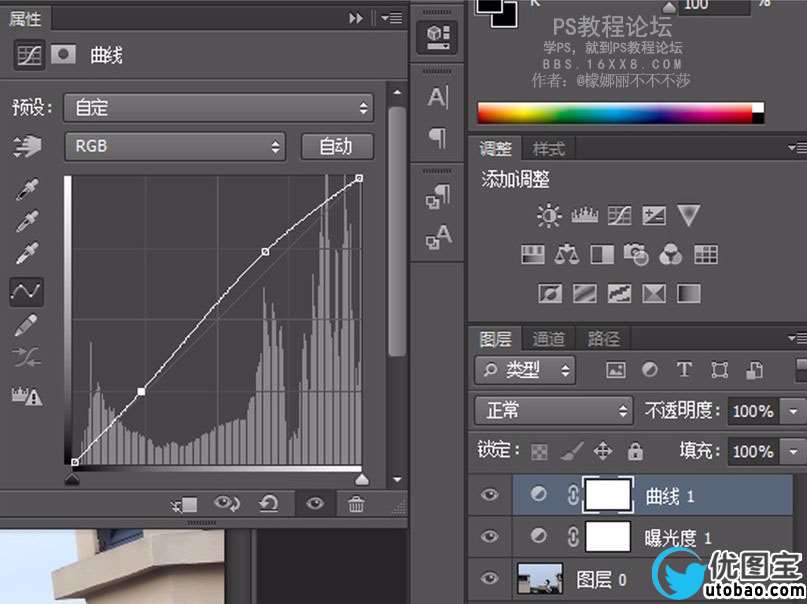Open the Paragraph panel pilcrow icon

(437, 137)
